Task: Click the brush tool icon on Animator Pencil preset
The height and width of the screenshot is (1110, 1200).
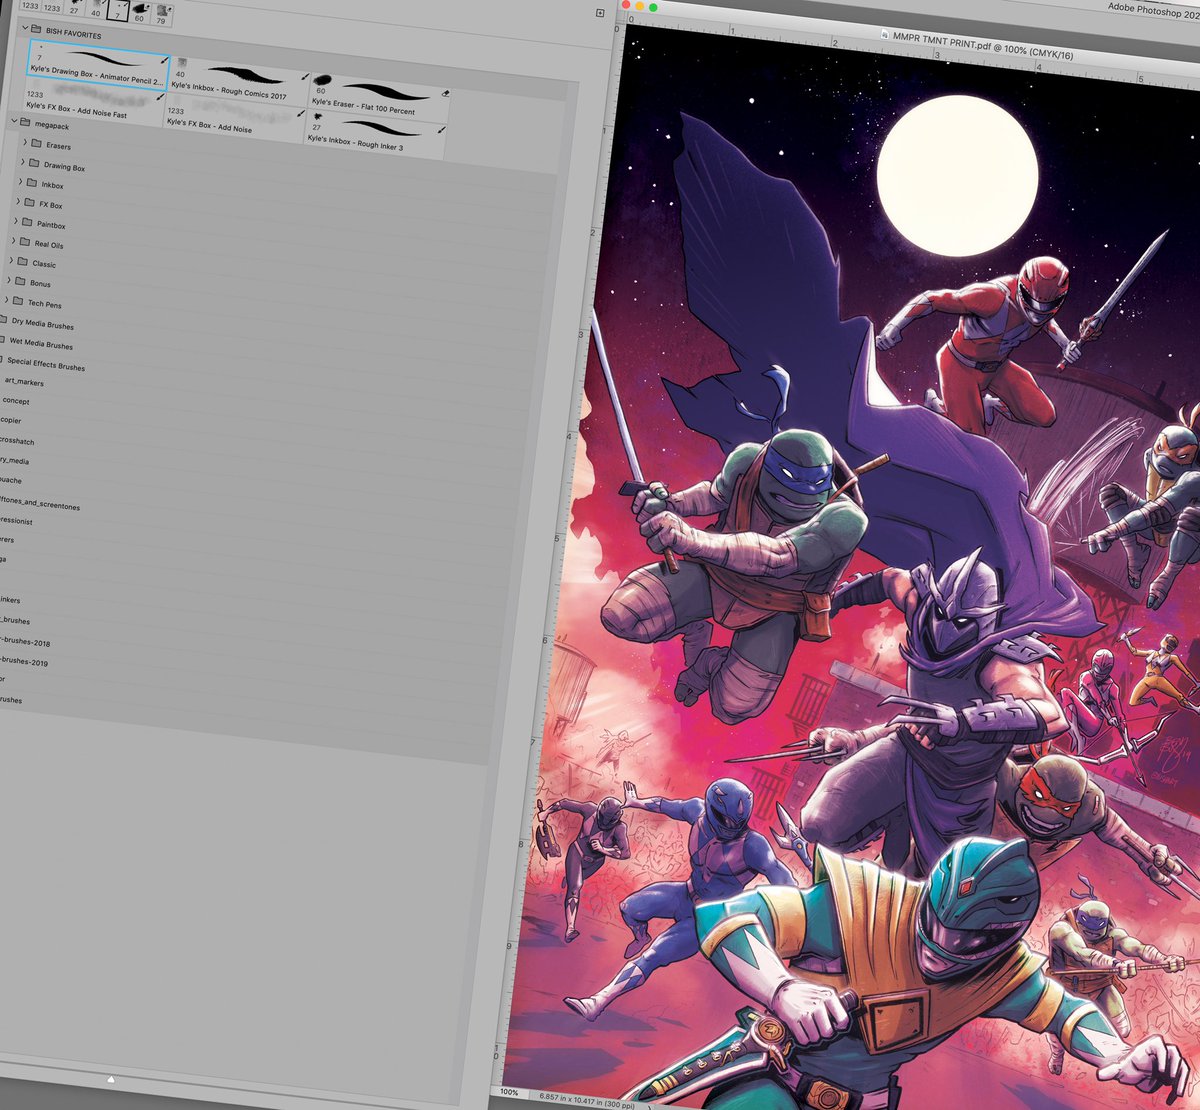Action: tap(162, 61)
